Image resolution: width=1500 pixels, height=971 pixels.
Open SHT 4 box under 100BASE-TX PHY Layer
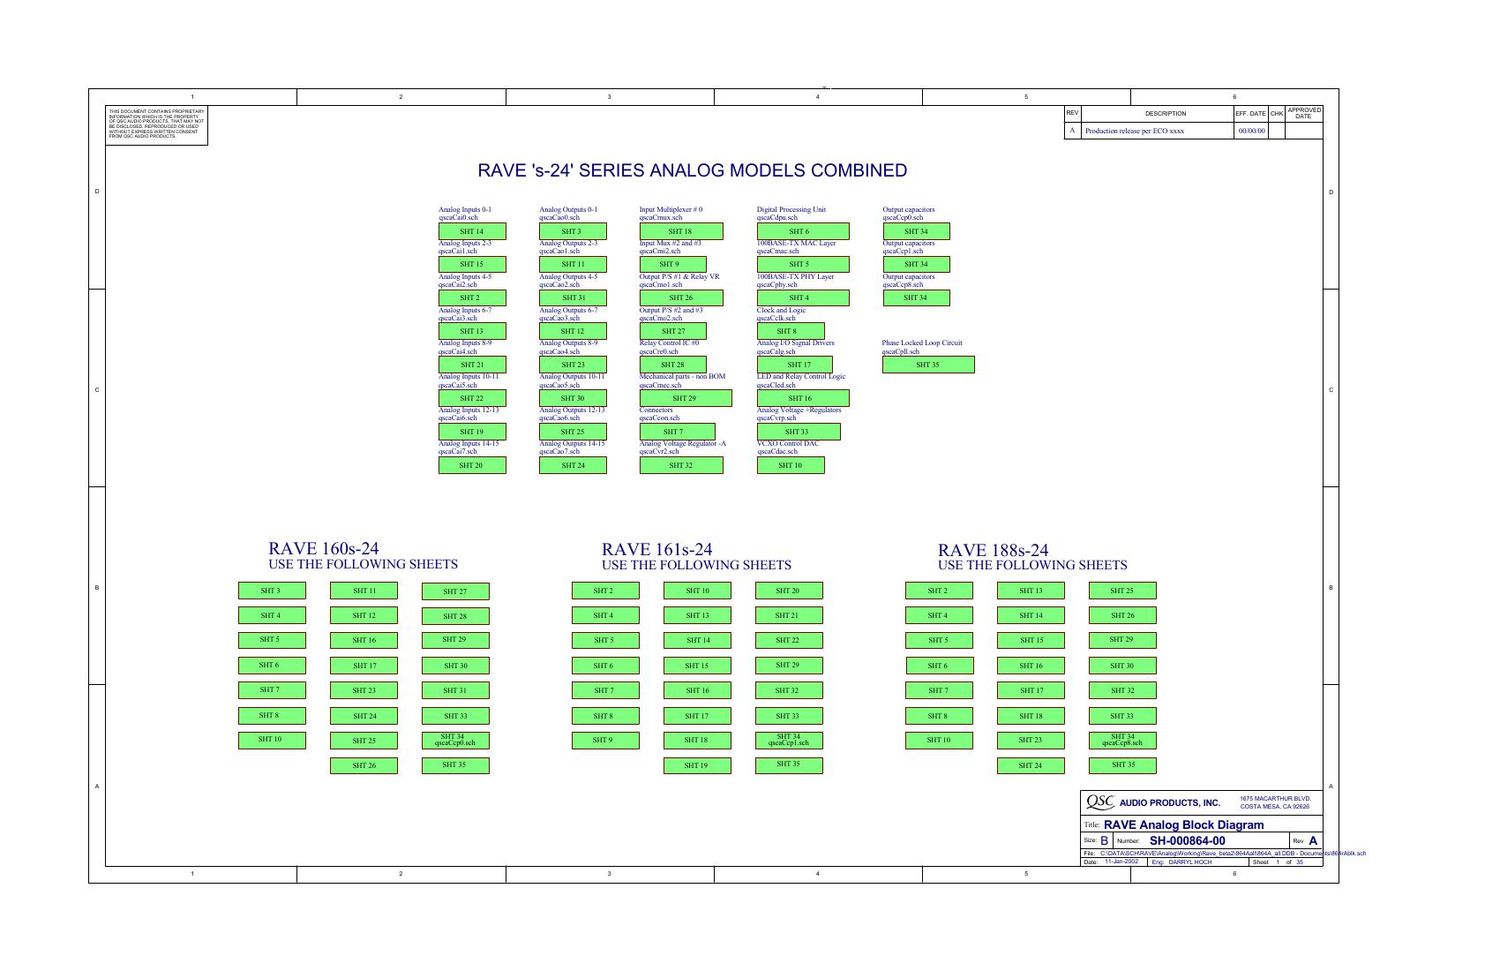pos(803,298)
